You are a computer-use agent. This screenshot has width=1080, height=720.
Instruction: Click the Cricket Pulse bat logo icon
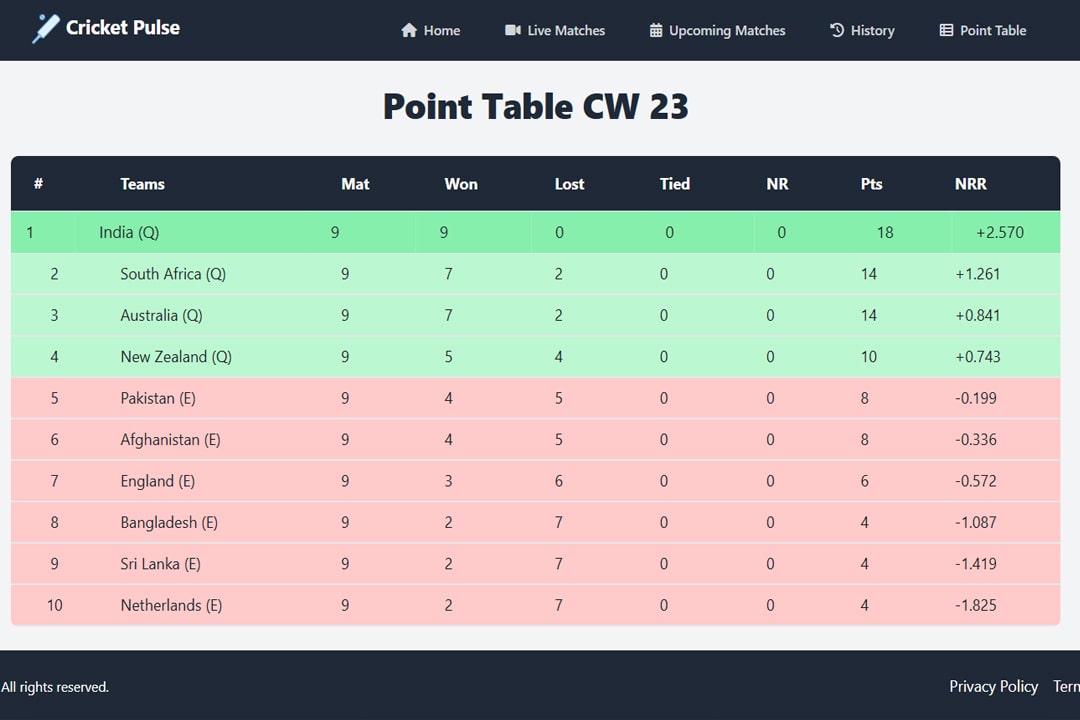46,28
